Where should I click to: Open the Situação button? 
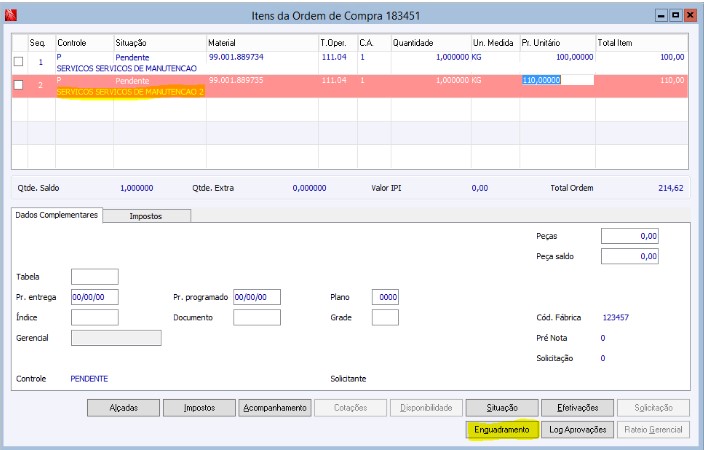[502, 408]
